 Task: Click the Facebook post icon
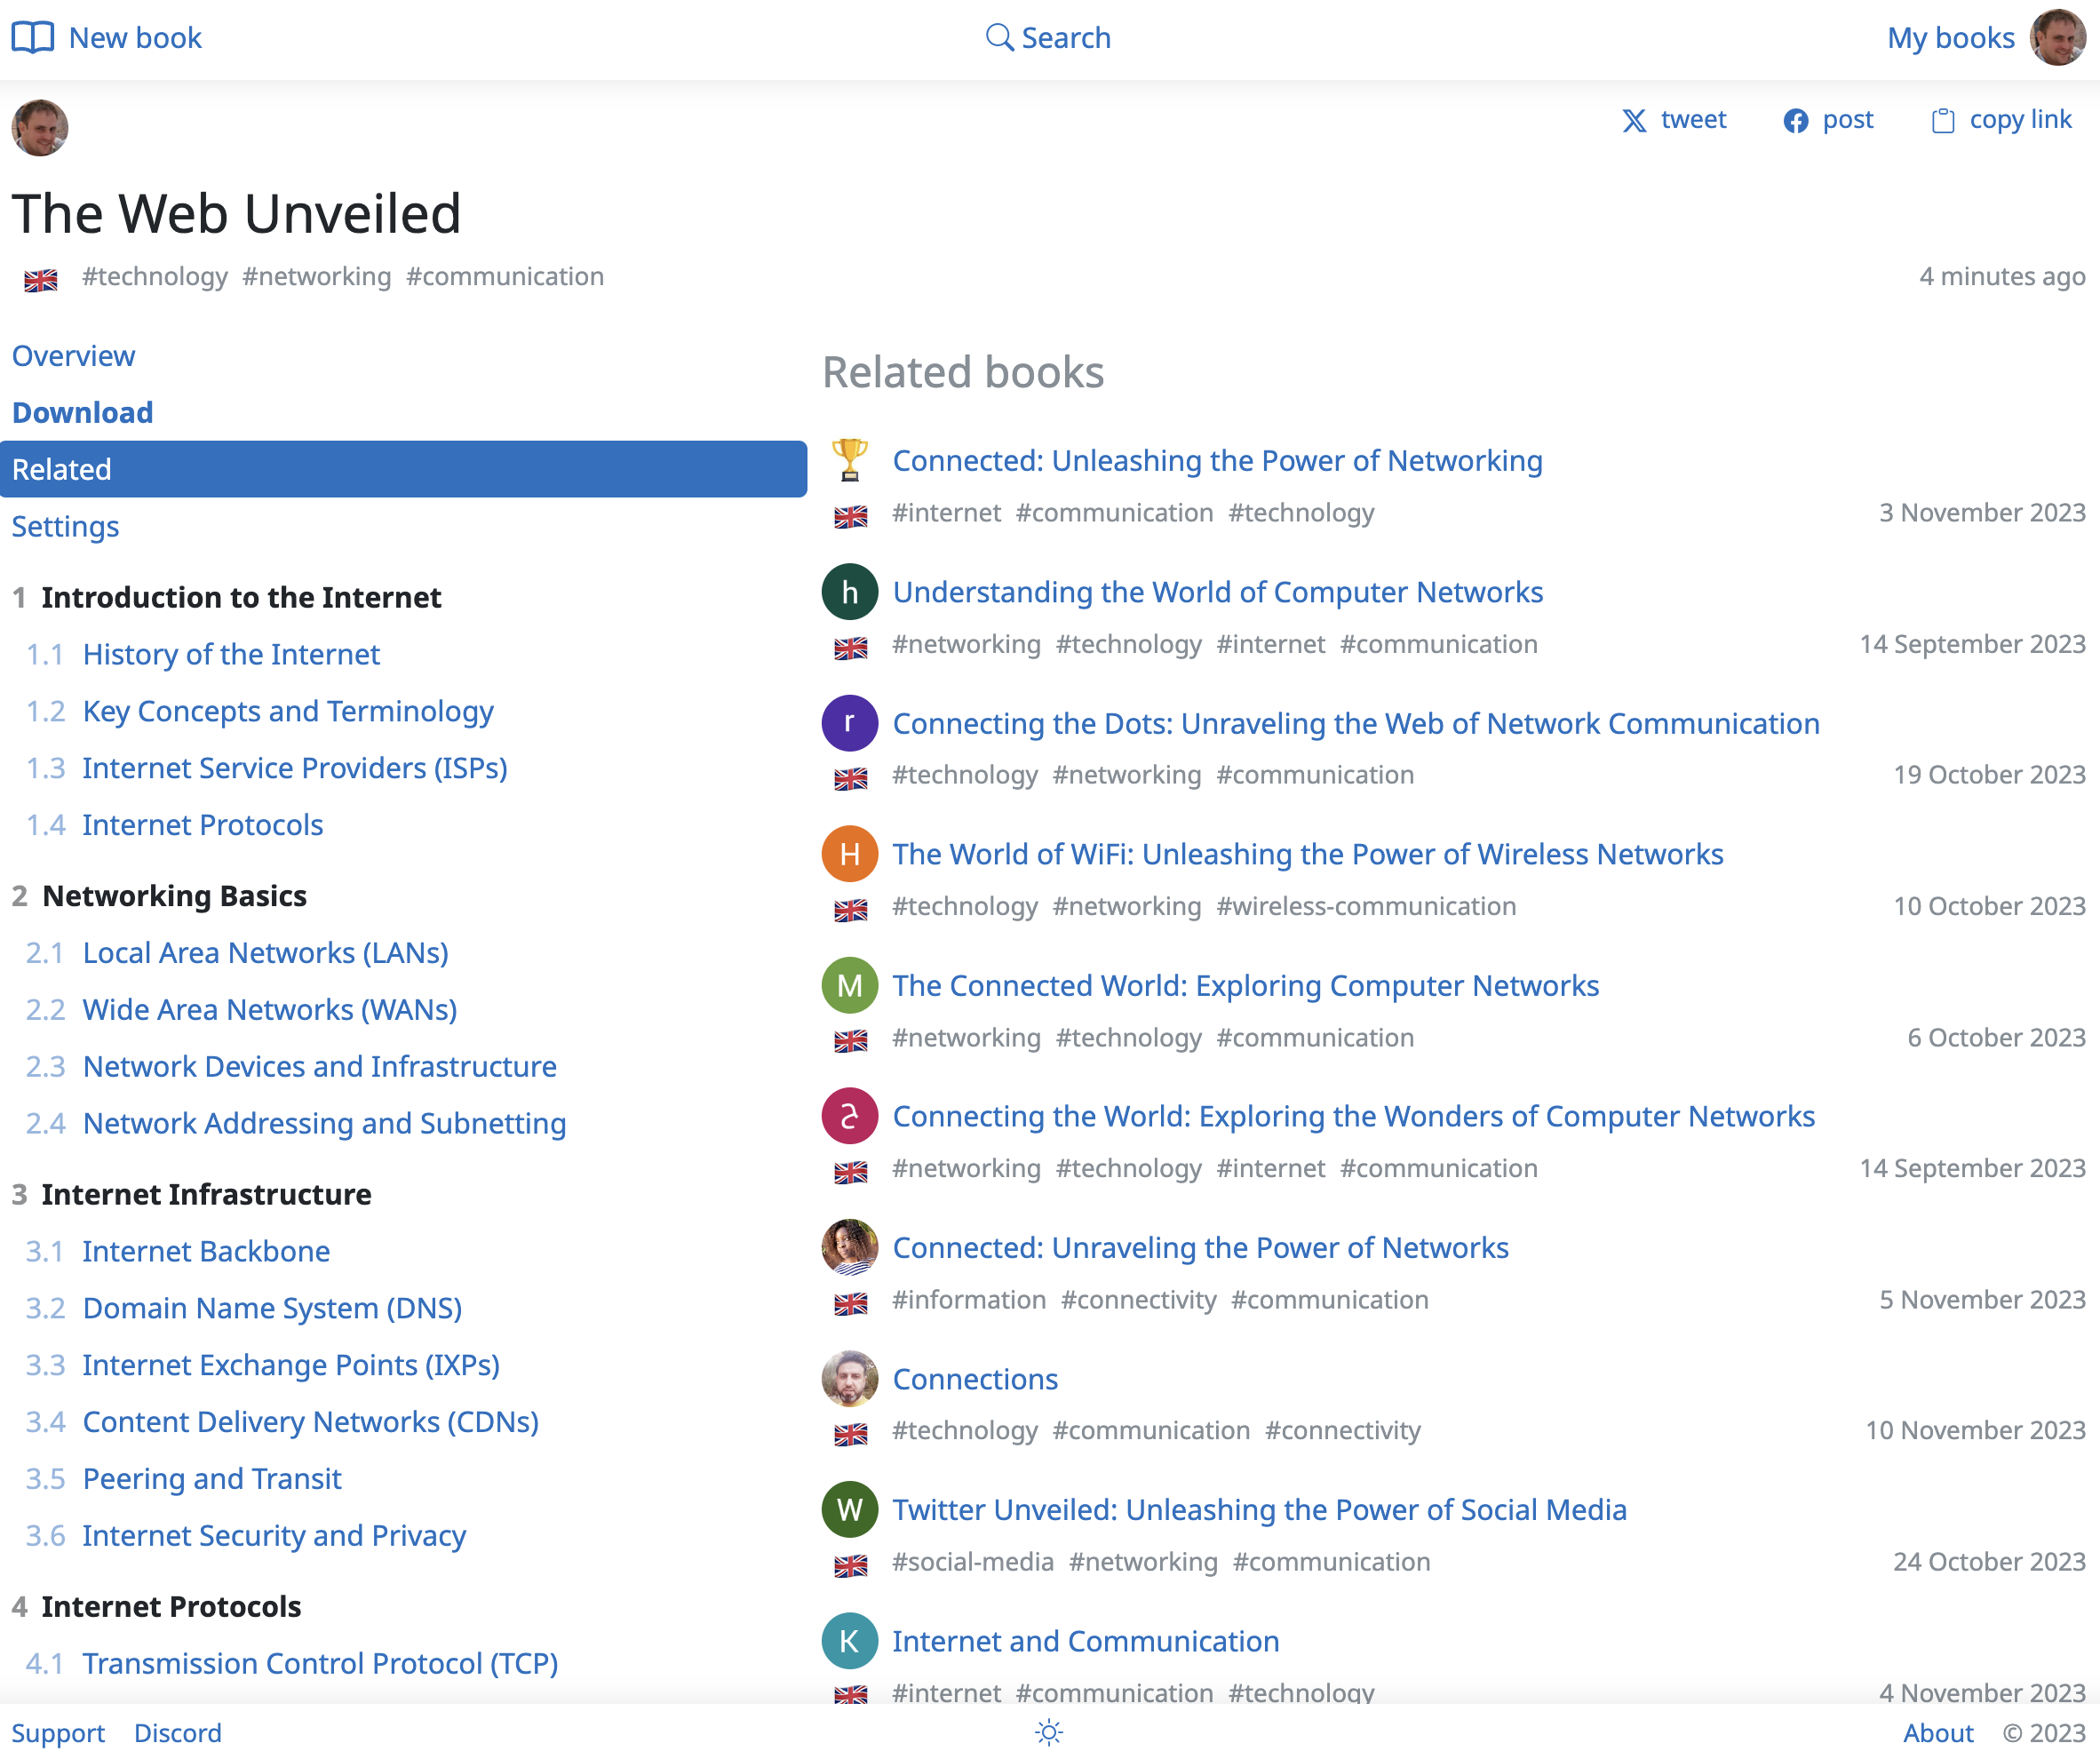click(x=1795, y=121)
